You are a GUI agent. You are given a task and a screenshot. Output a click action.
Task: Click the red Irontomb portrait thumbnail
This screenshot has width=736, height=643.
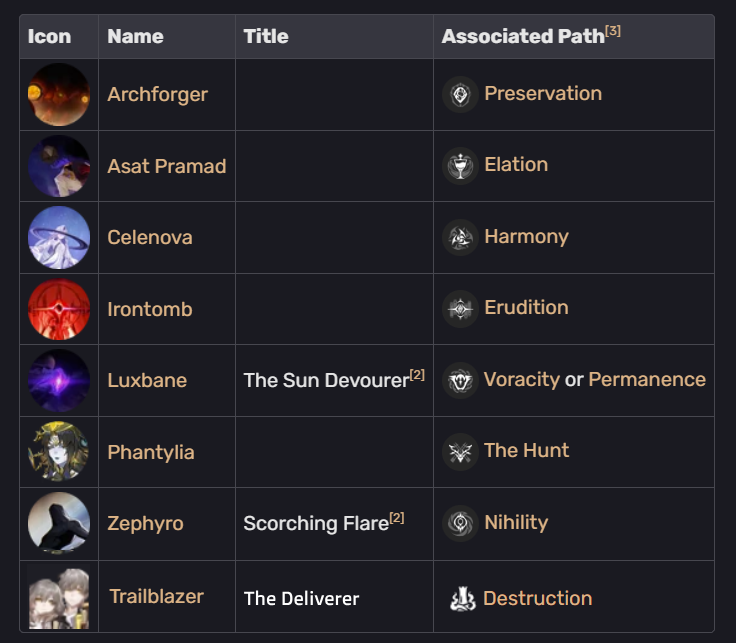click(59, 309)
